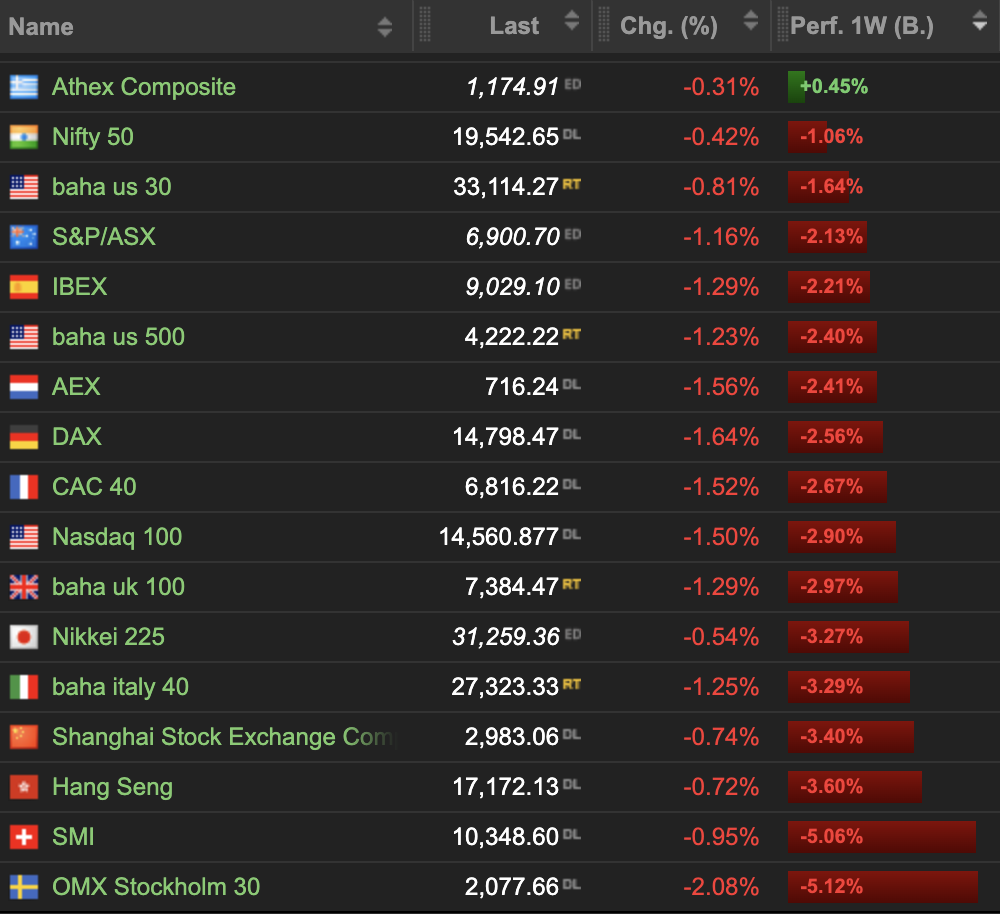Screen dimensions: 1000x914
Task: Click the Greek flag icon beside Athex Composite
Action: tap(24, 87)
